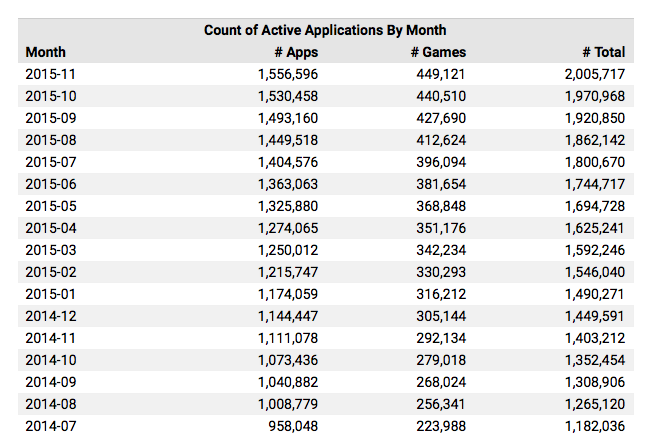
Task: Select the 2015-11 month row
Action: pos(326,74)
